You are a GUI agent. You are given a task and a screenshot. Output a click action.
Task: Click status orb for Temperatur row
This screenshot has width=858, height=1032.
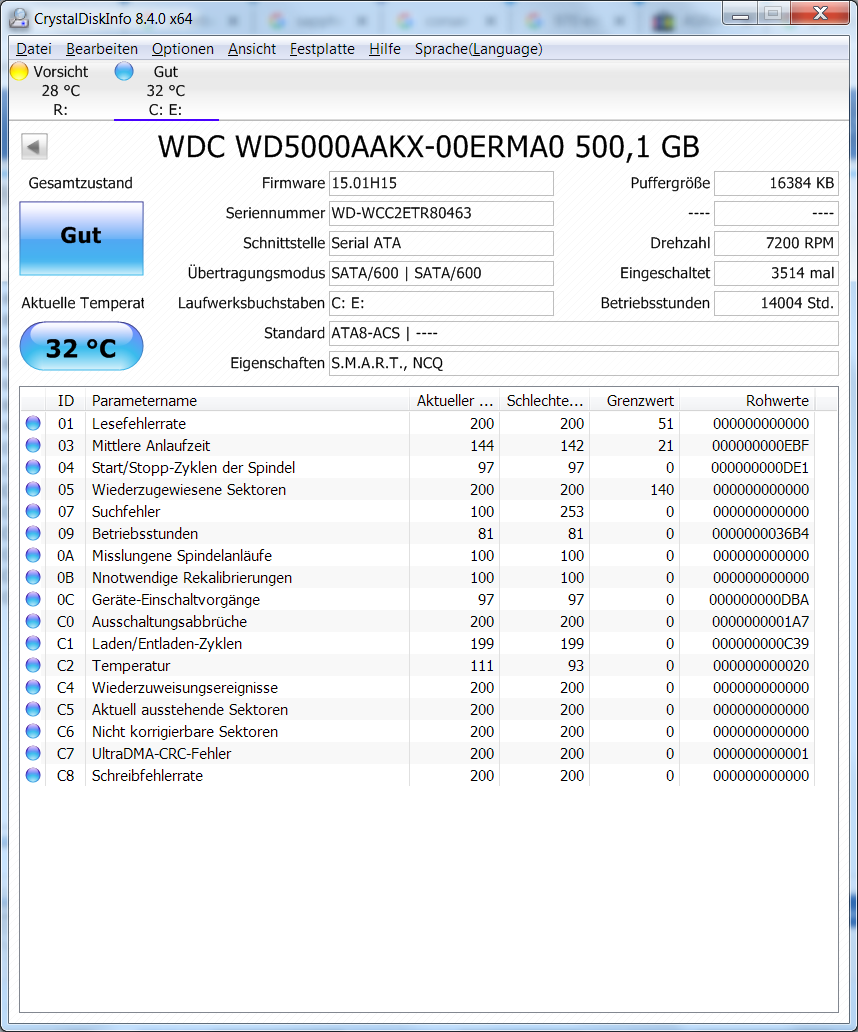pyautogui.click(x=33, y=665)
